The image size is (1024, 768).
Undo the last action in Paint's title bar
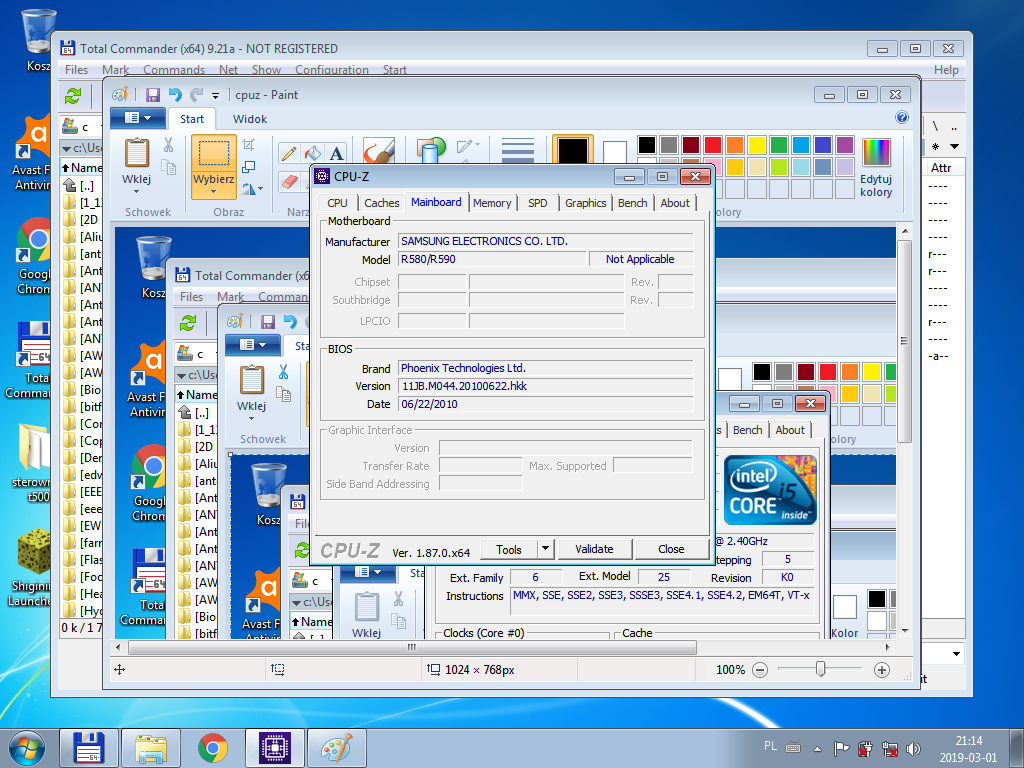point(175,95)
